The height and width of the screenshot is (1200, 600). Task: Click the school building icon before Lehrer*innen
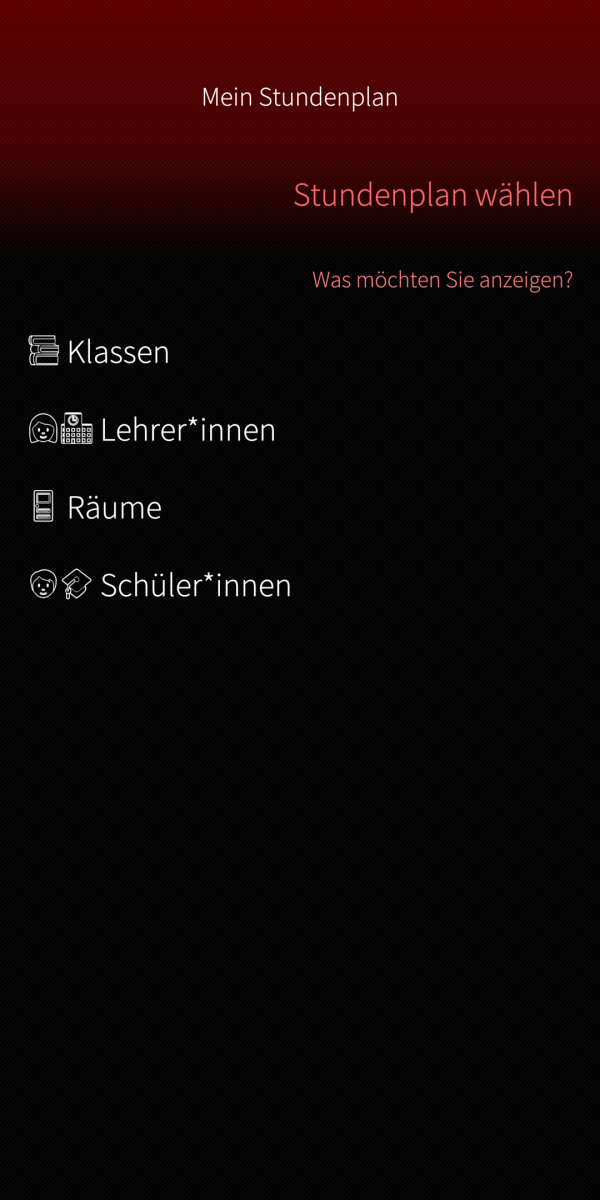click(77, 429)
